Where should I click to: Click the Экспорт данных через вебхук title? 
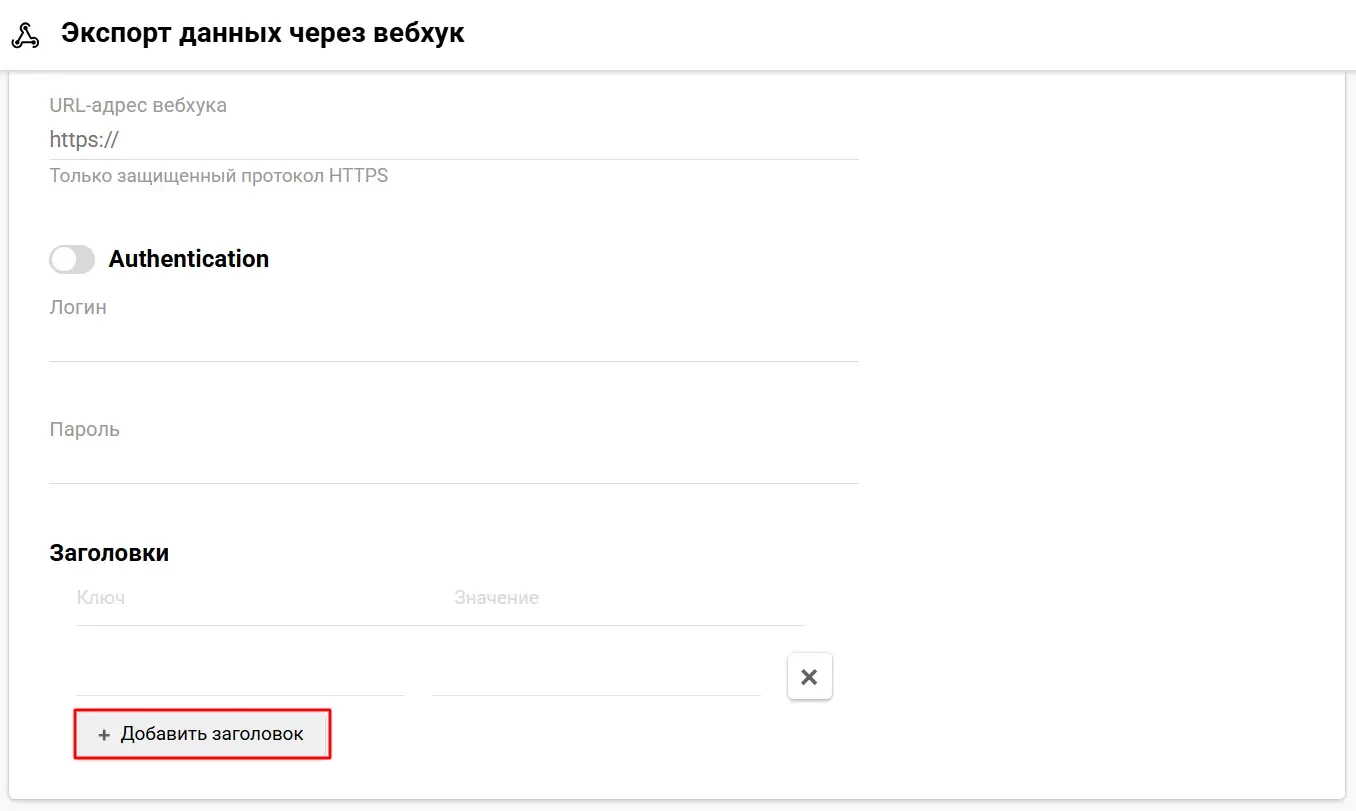[262, 34]
